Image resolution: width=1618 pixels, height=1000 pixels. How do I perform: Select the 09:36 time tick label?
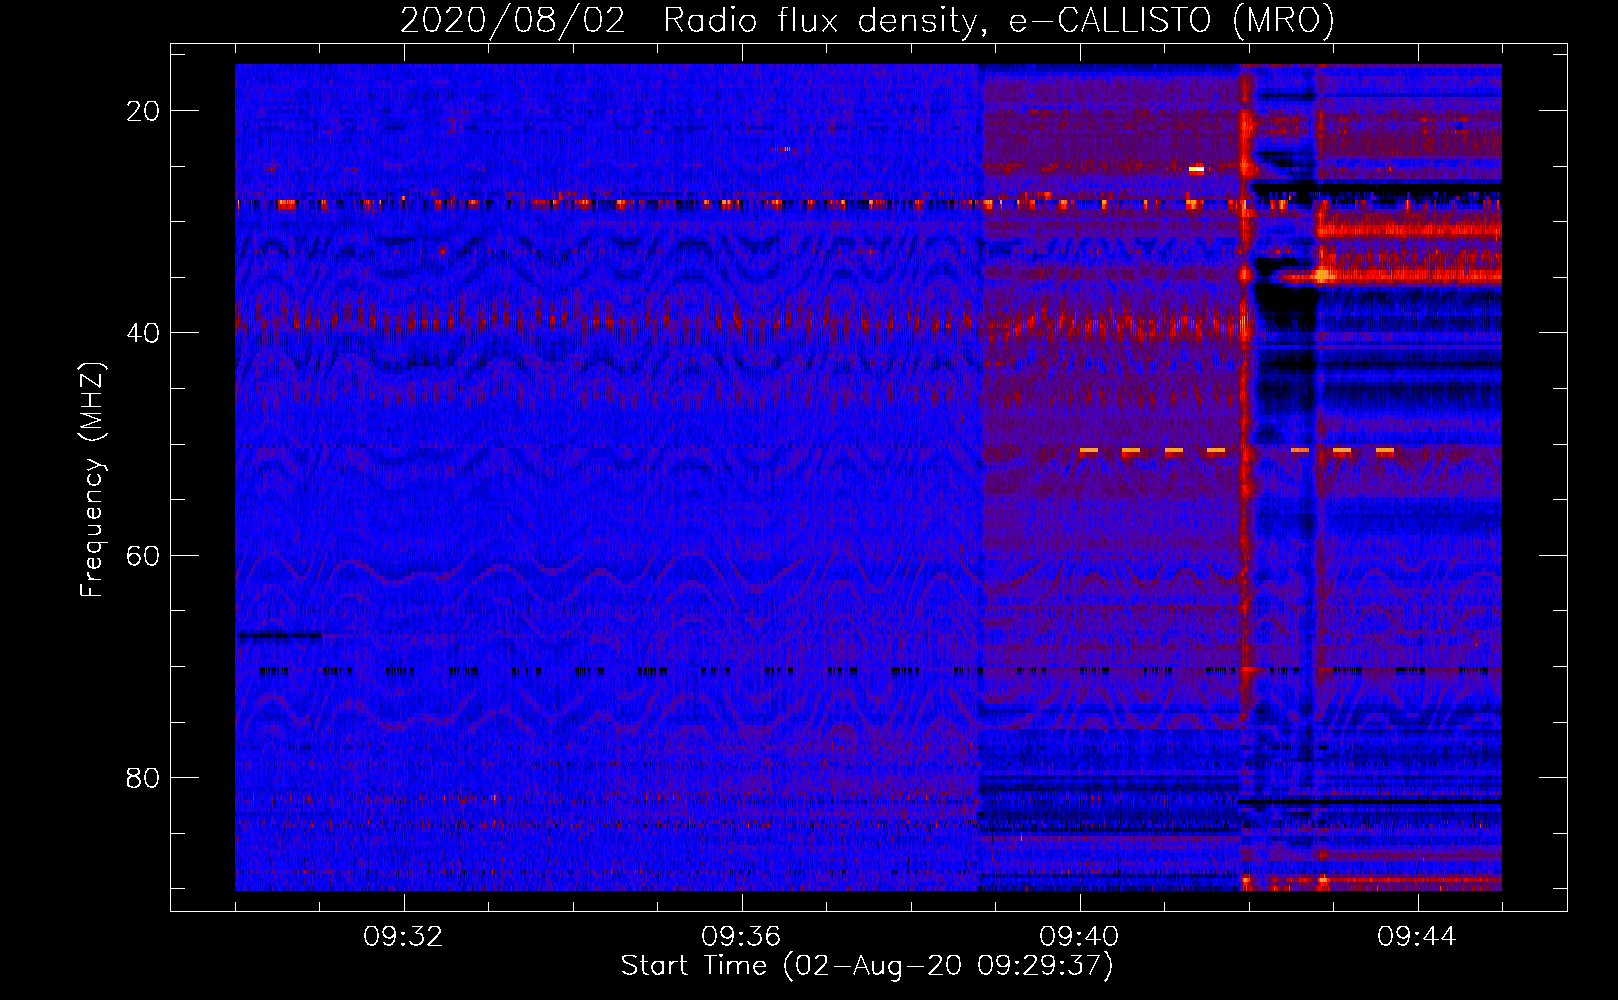pos(741,937)
